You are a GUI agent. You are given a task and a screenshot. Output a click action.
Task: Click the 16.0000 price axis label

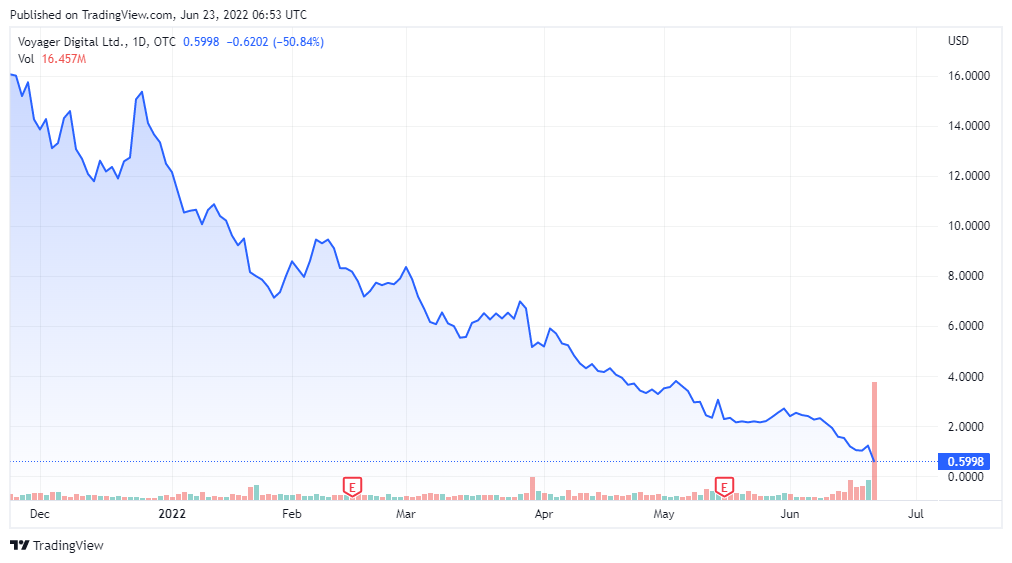[968, 76]
